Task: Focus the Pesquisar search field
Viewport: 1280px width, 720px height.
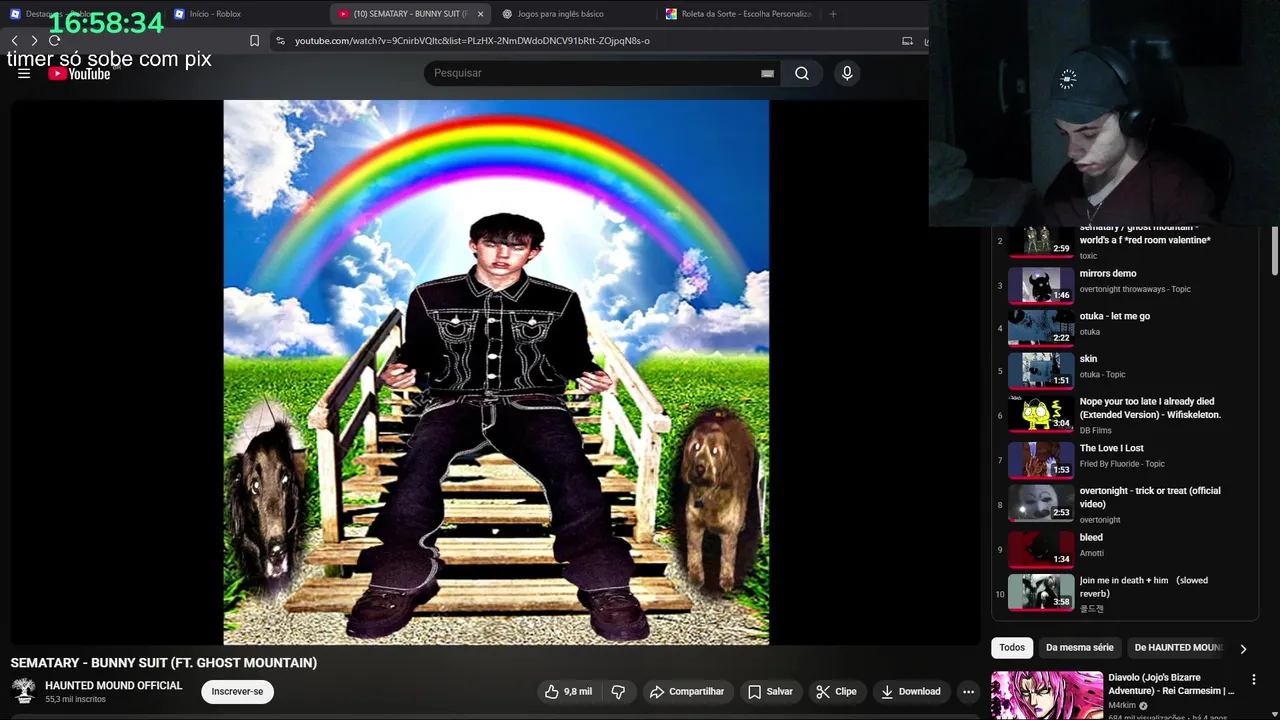Action: tap(595, 73)
